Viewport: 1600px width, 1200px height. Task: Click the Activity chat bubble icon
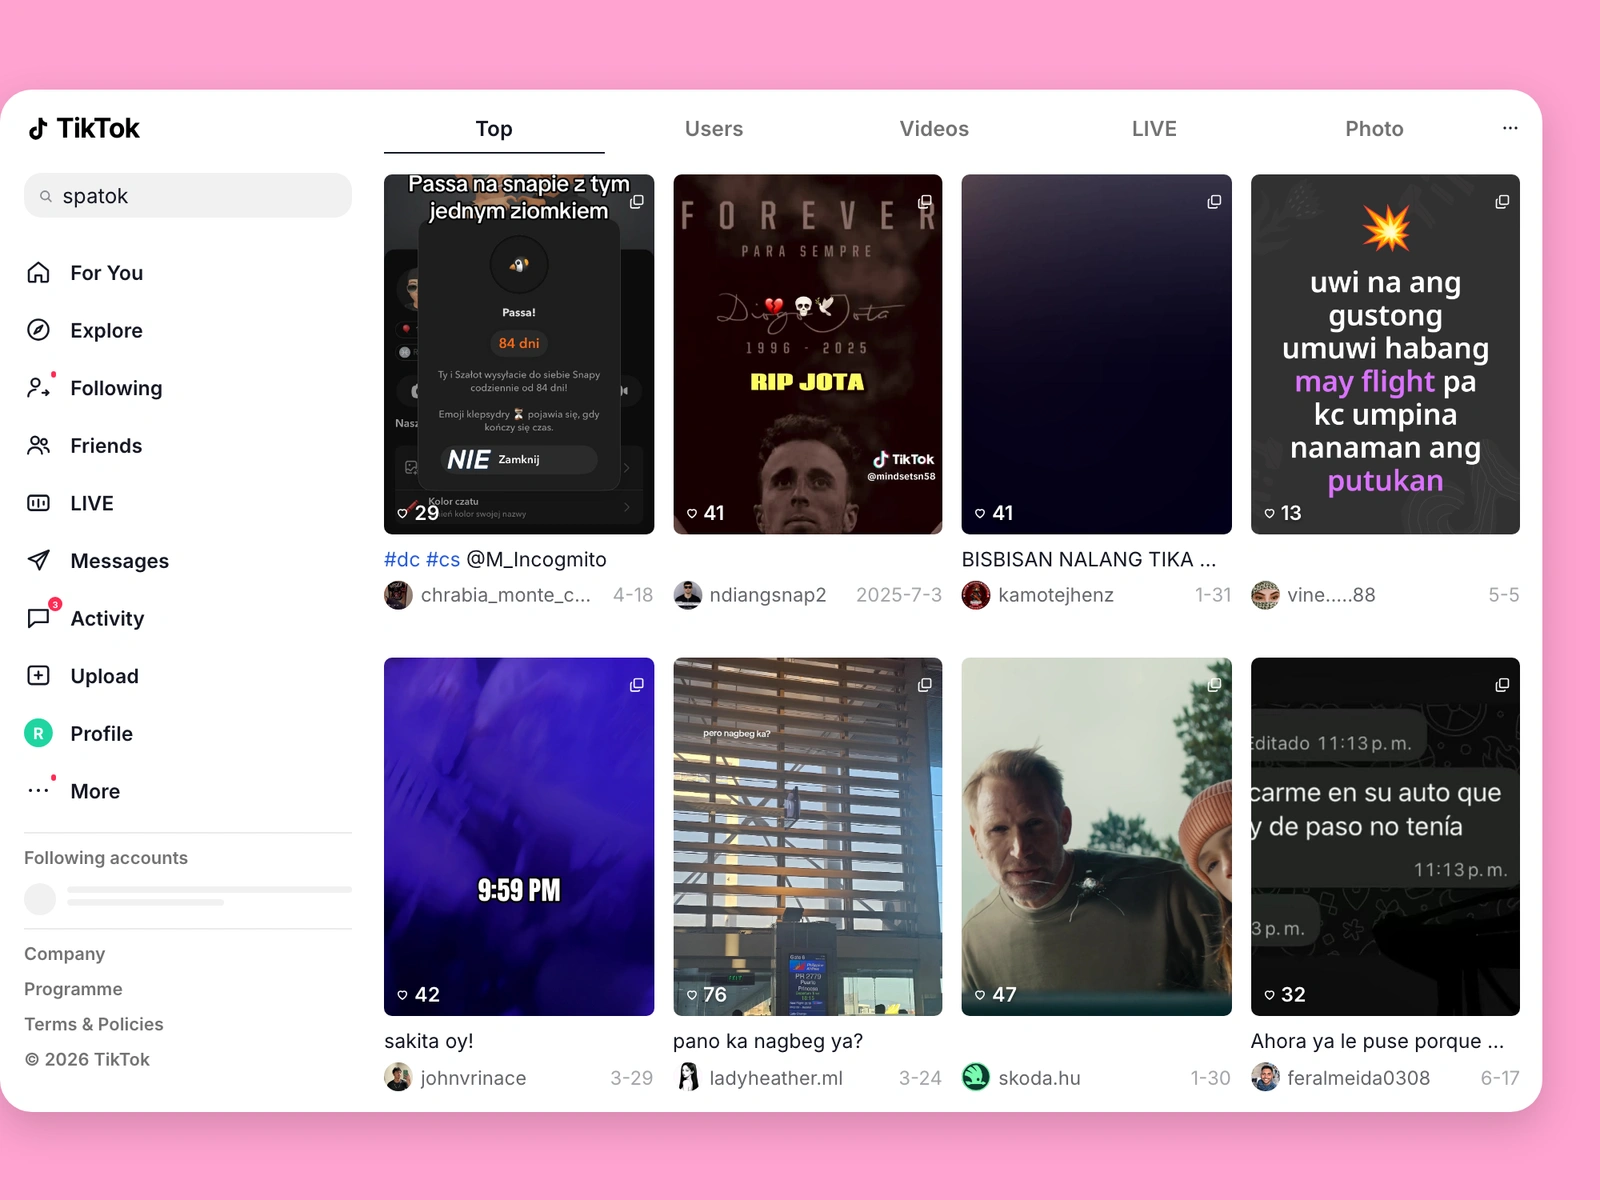point(38,618)
